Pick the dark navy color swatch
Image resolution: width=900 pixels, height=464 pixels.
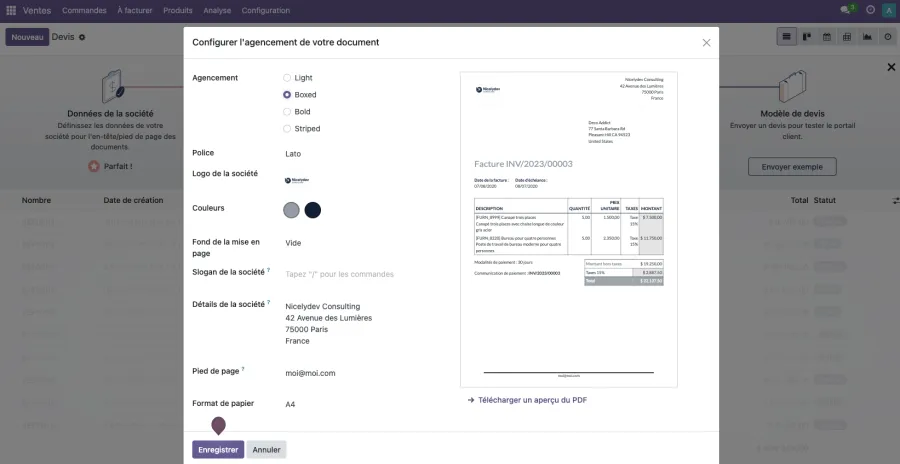pos(313,210)
